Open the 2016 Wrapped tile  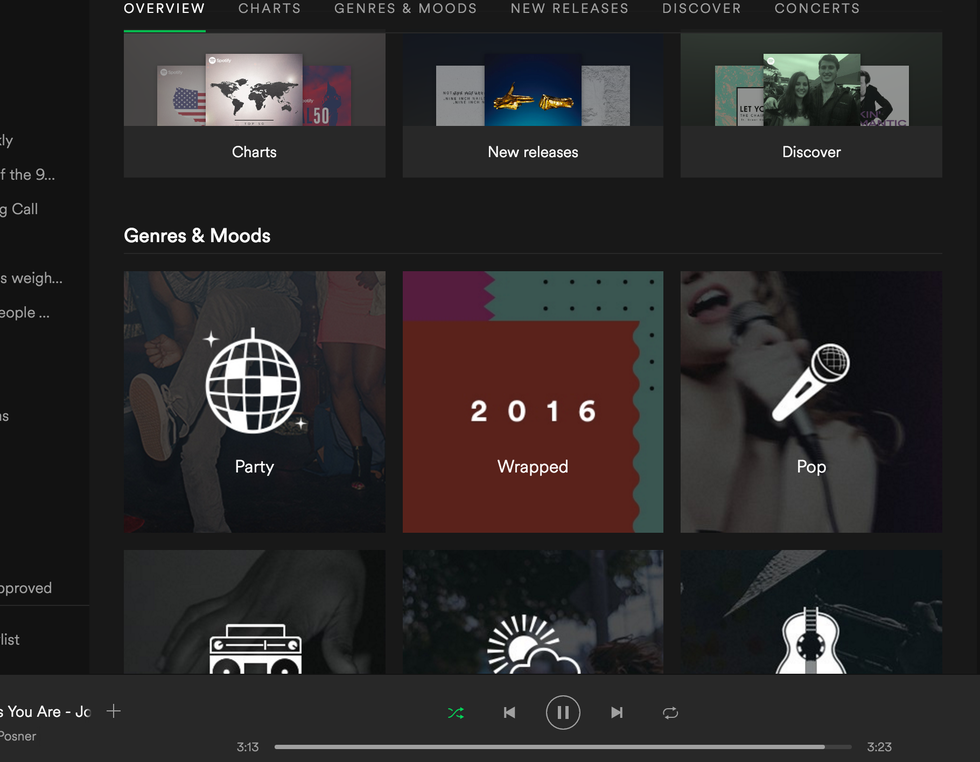(x=532, y=402)
